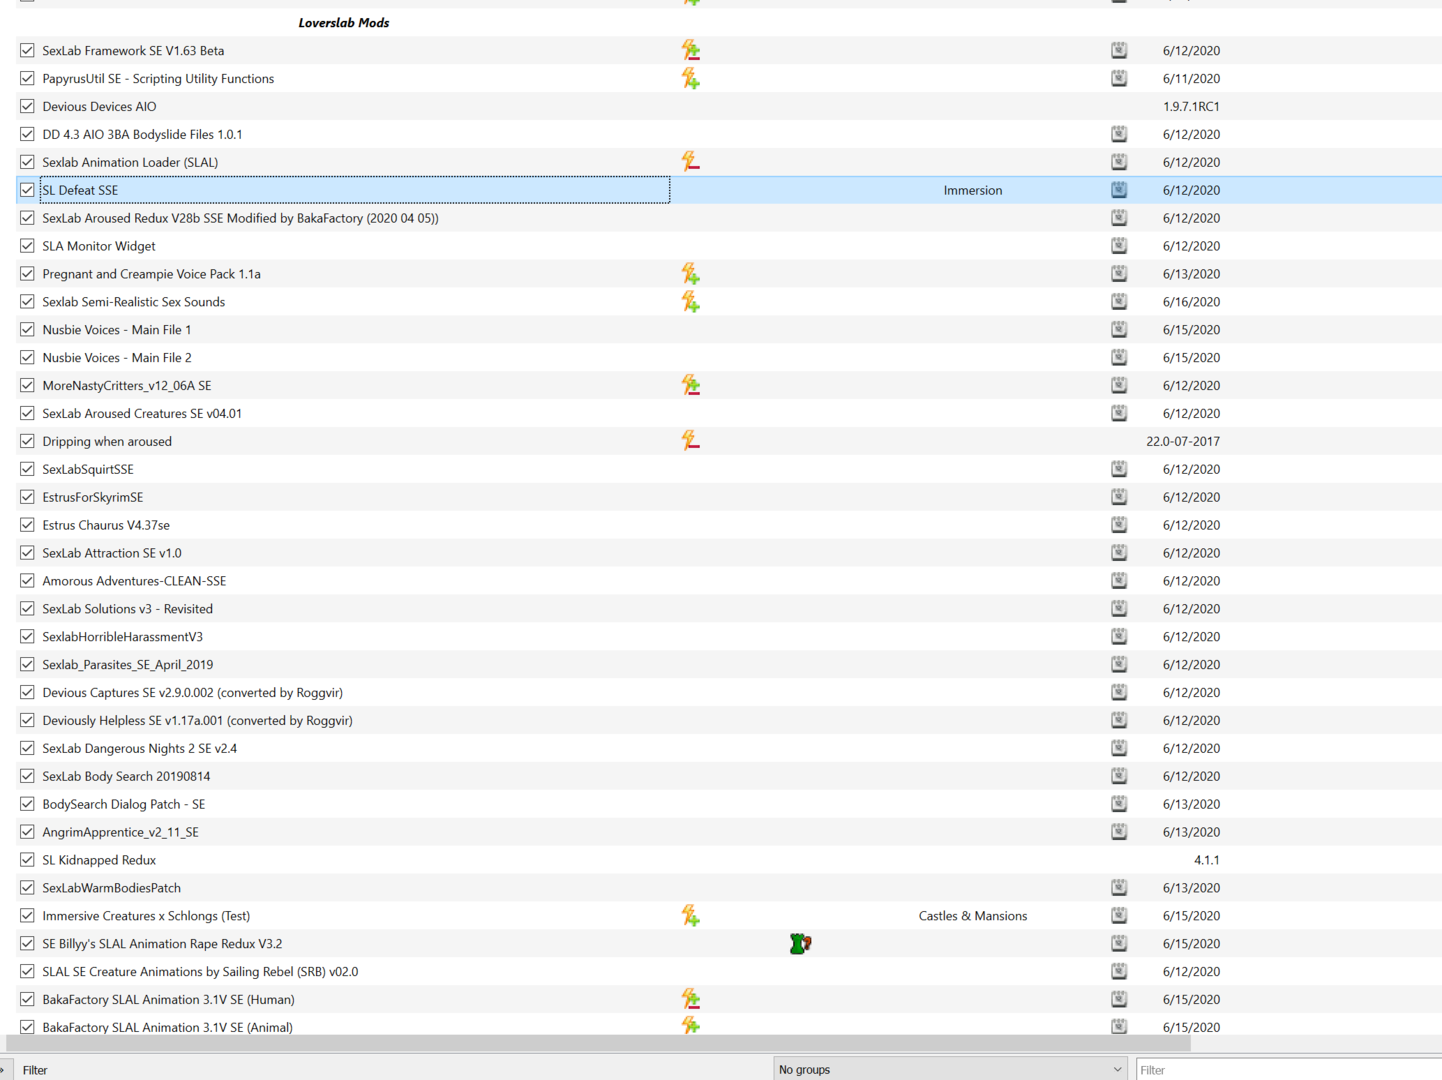Click conflict icon for Pregnant and Creampie Voice Pack

[690, 274]
